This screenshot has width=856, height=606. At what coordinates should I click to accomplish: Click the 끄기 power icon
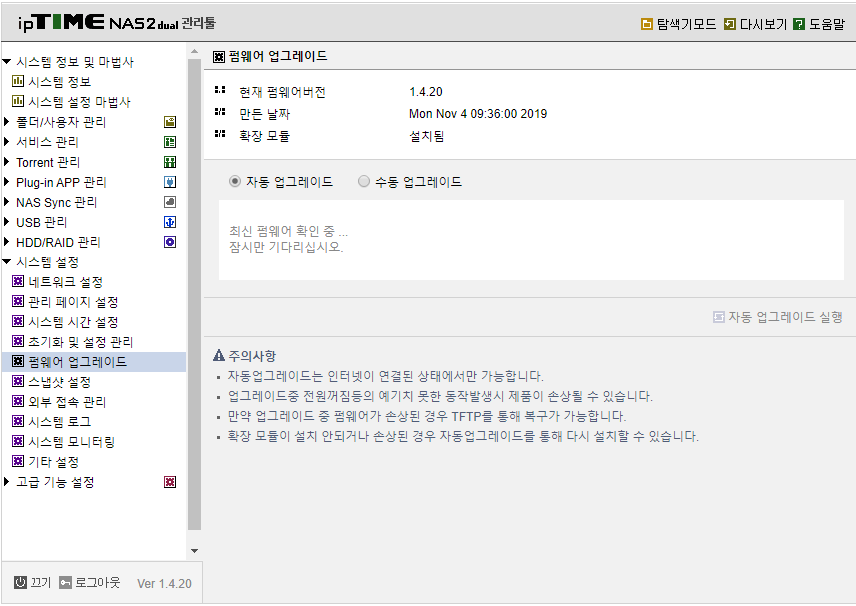pyautogui.click(x=20, y=583)
